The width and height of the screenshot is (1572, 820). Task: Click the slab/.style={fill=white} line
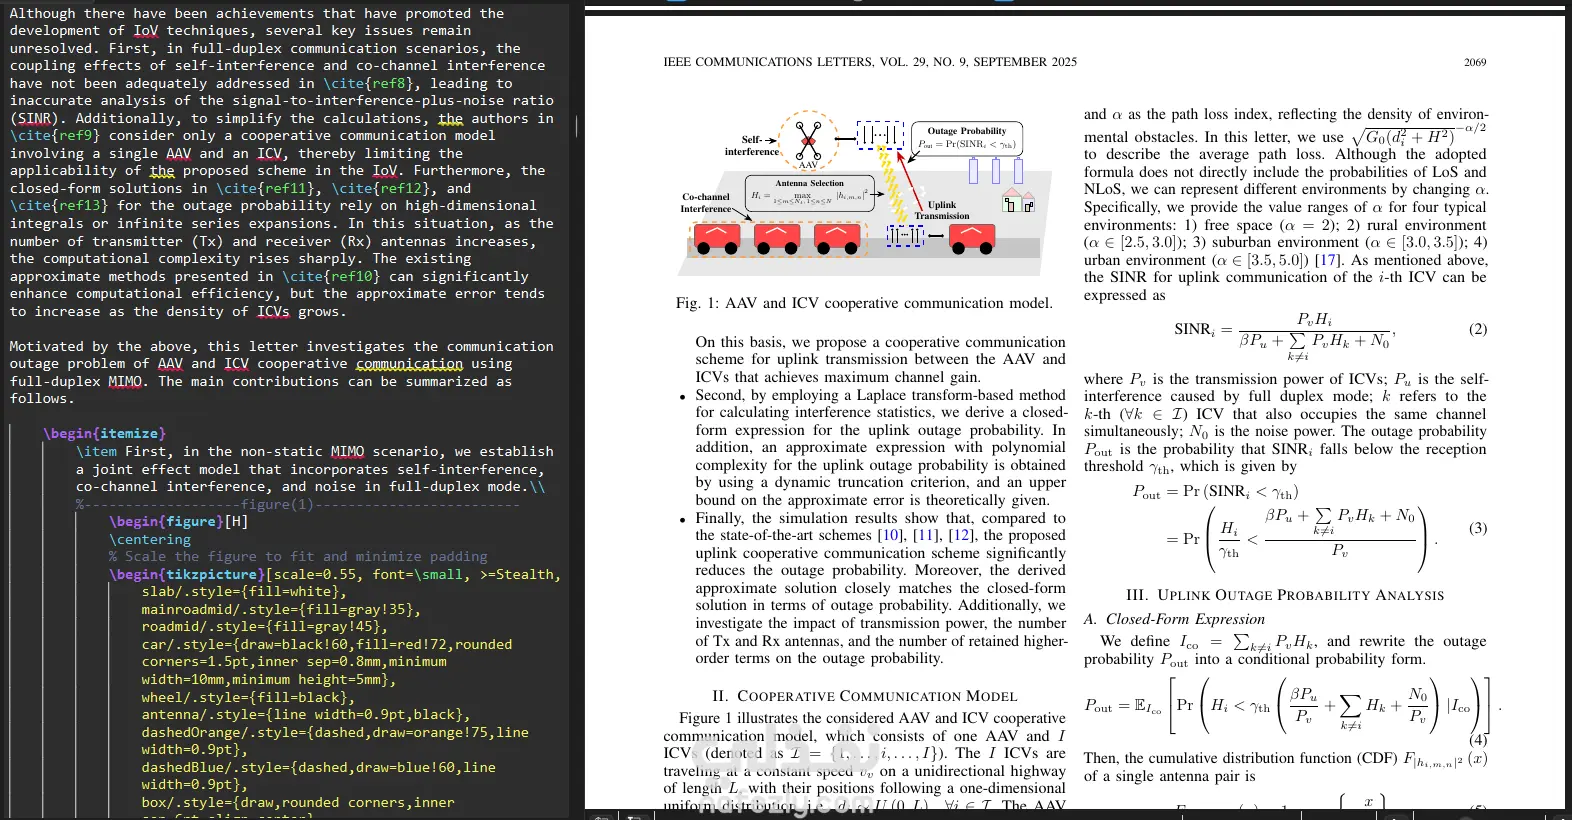tap(244, 592)
